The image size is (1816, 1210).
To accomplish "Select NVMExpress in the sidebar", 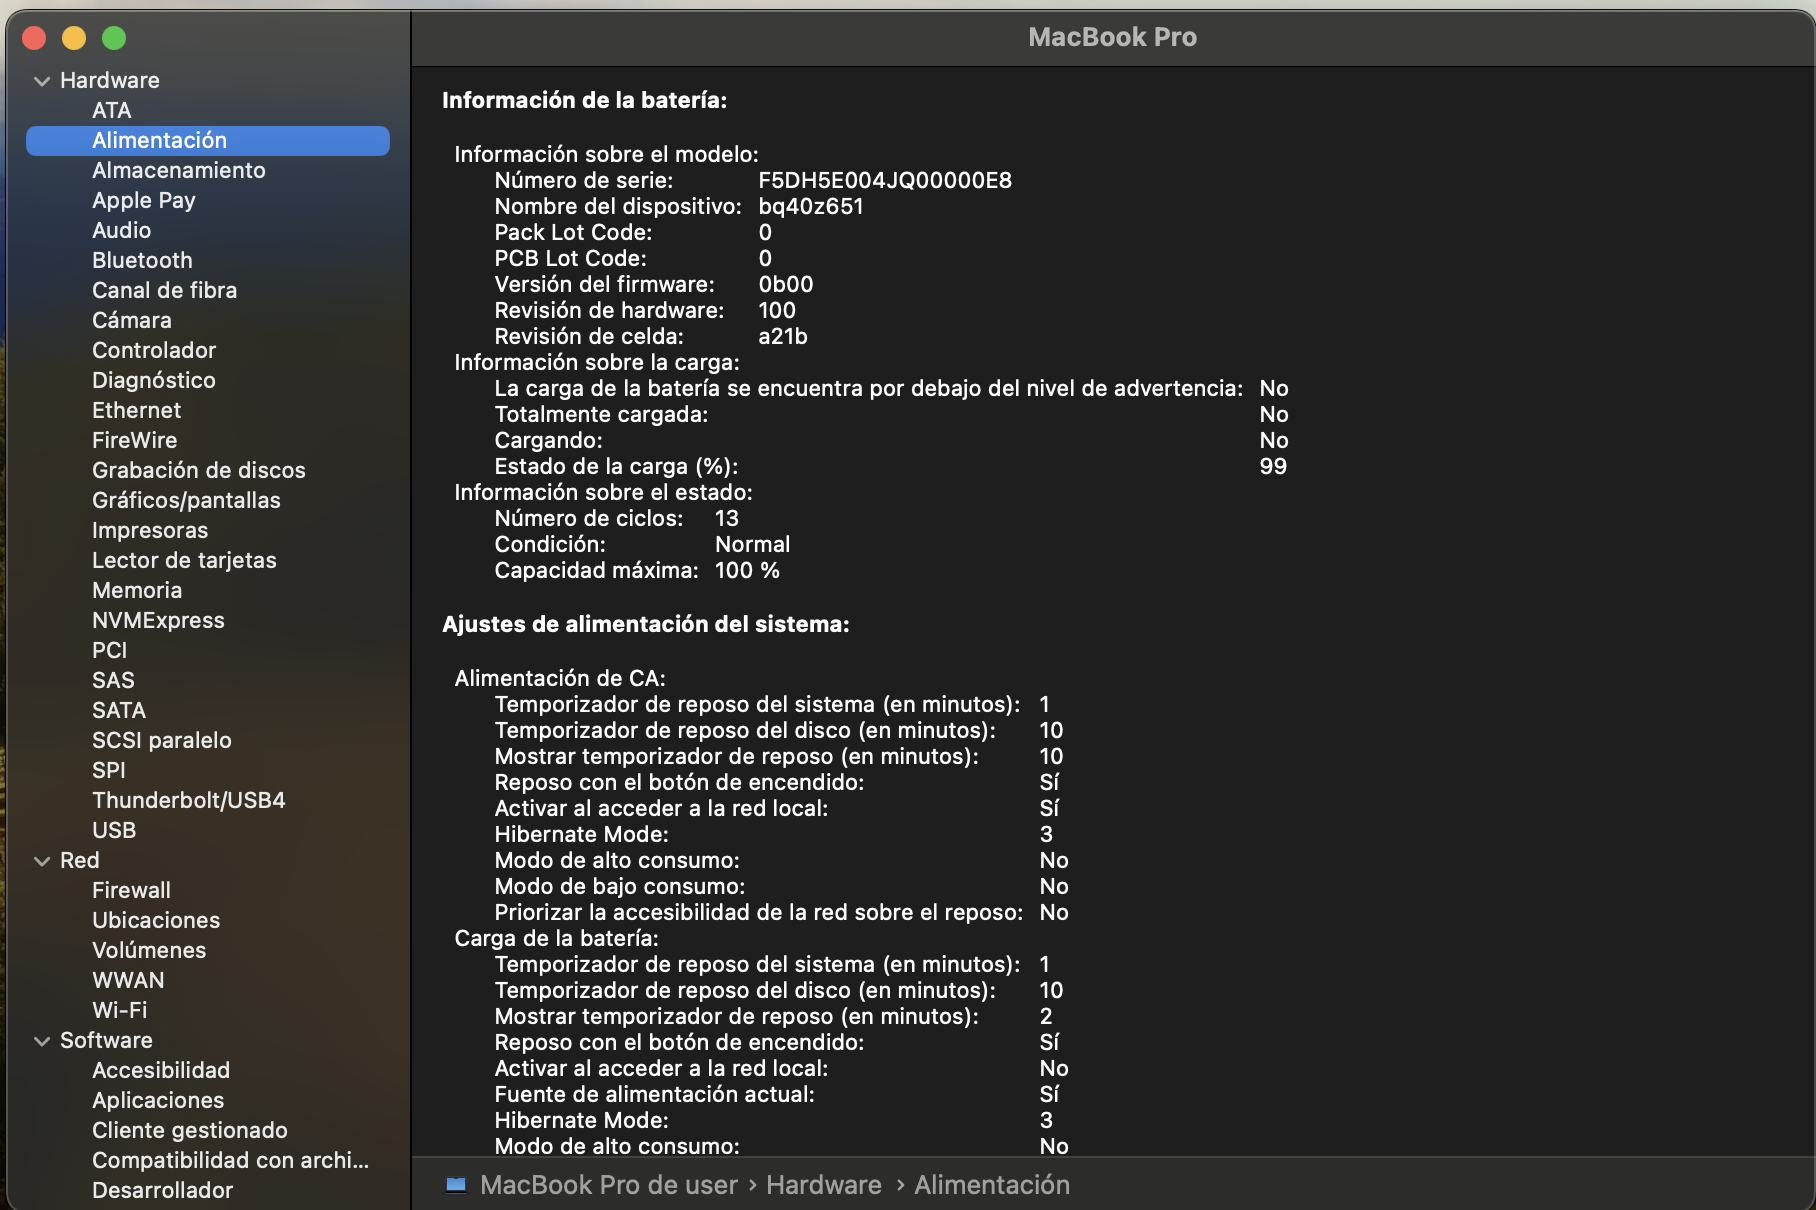I will click(x=159, y=620).
